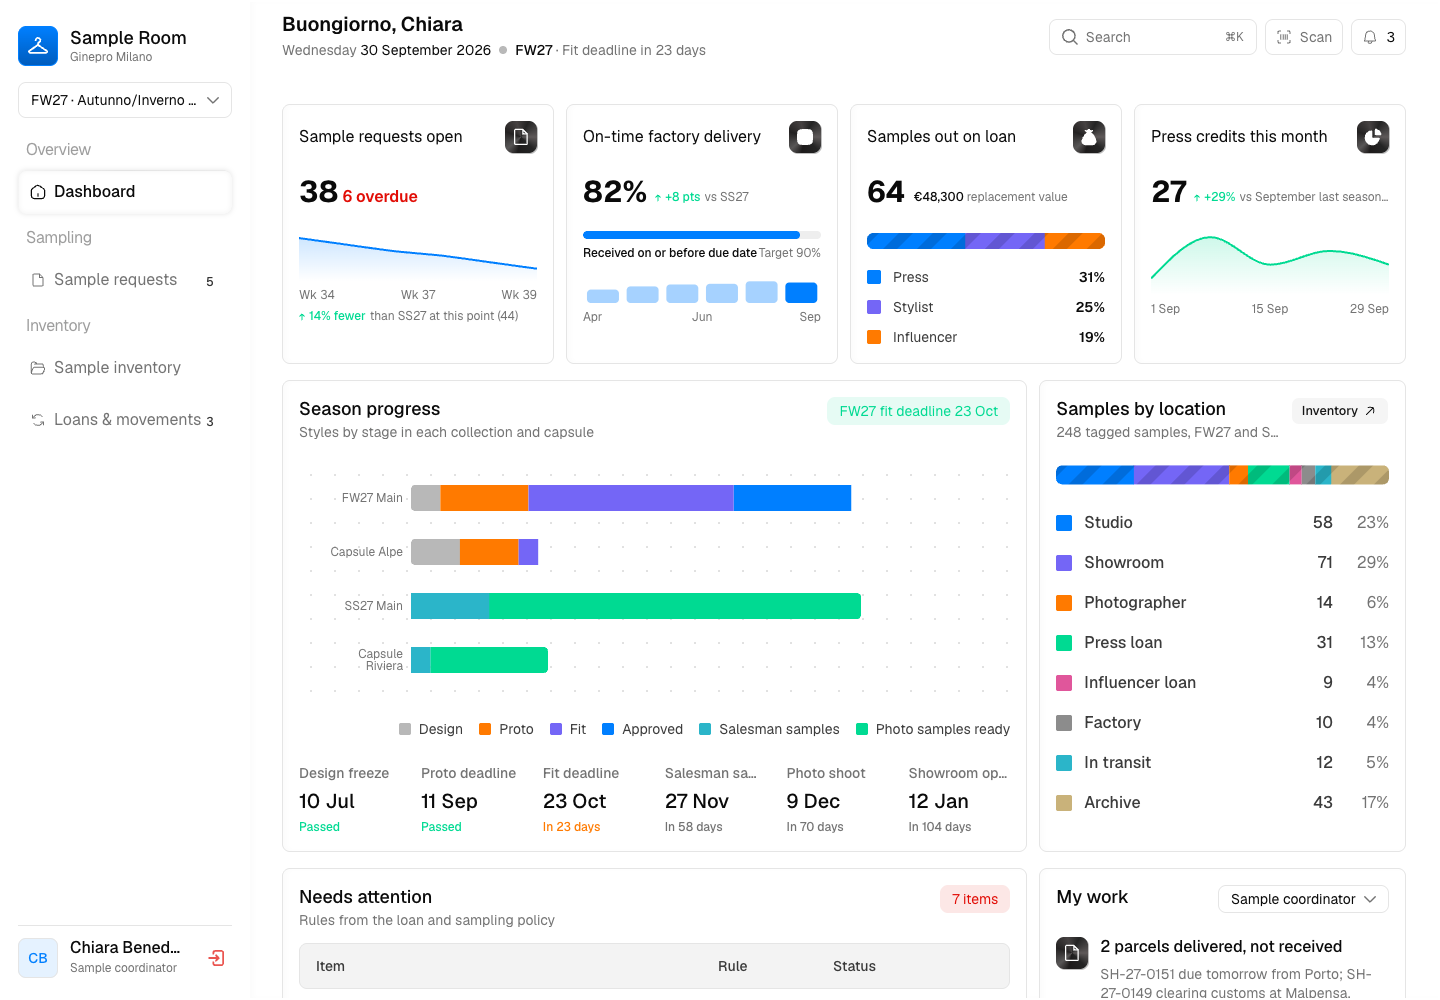Open Sample inventory in sidebar

(125, 368)
